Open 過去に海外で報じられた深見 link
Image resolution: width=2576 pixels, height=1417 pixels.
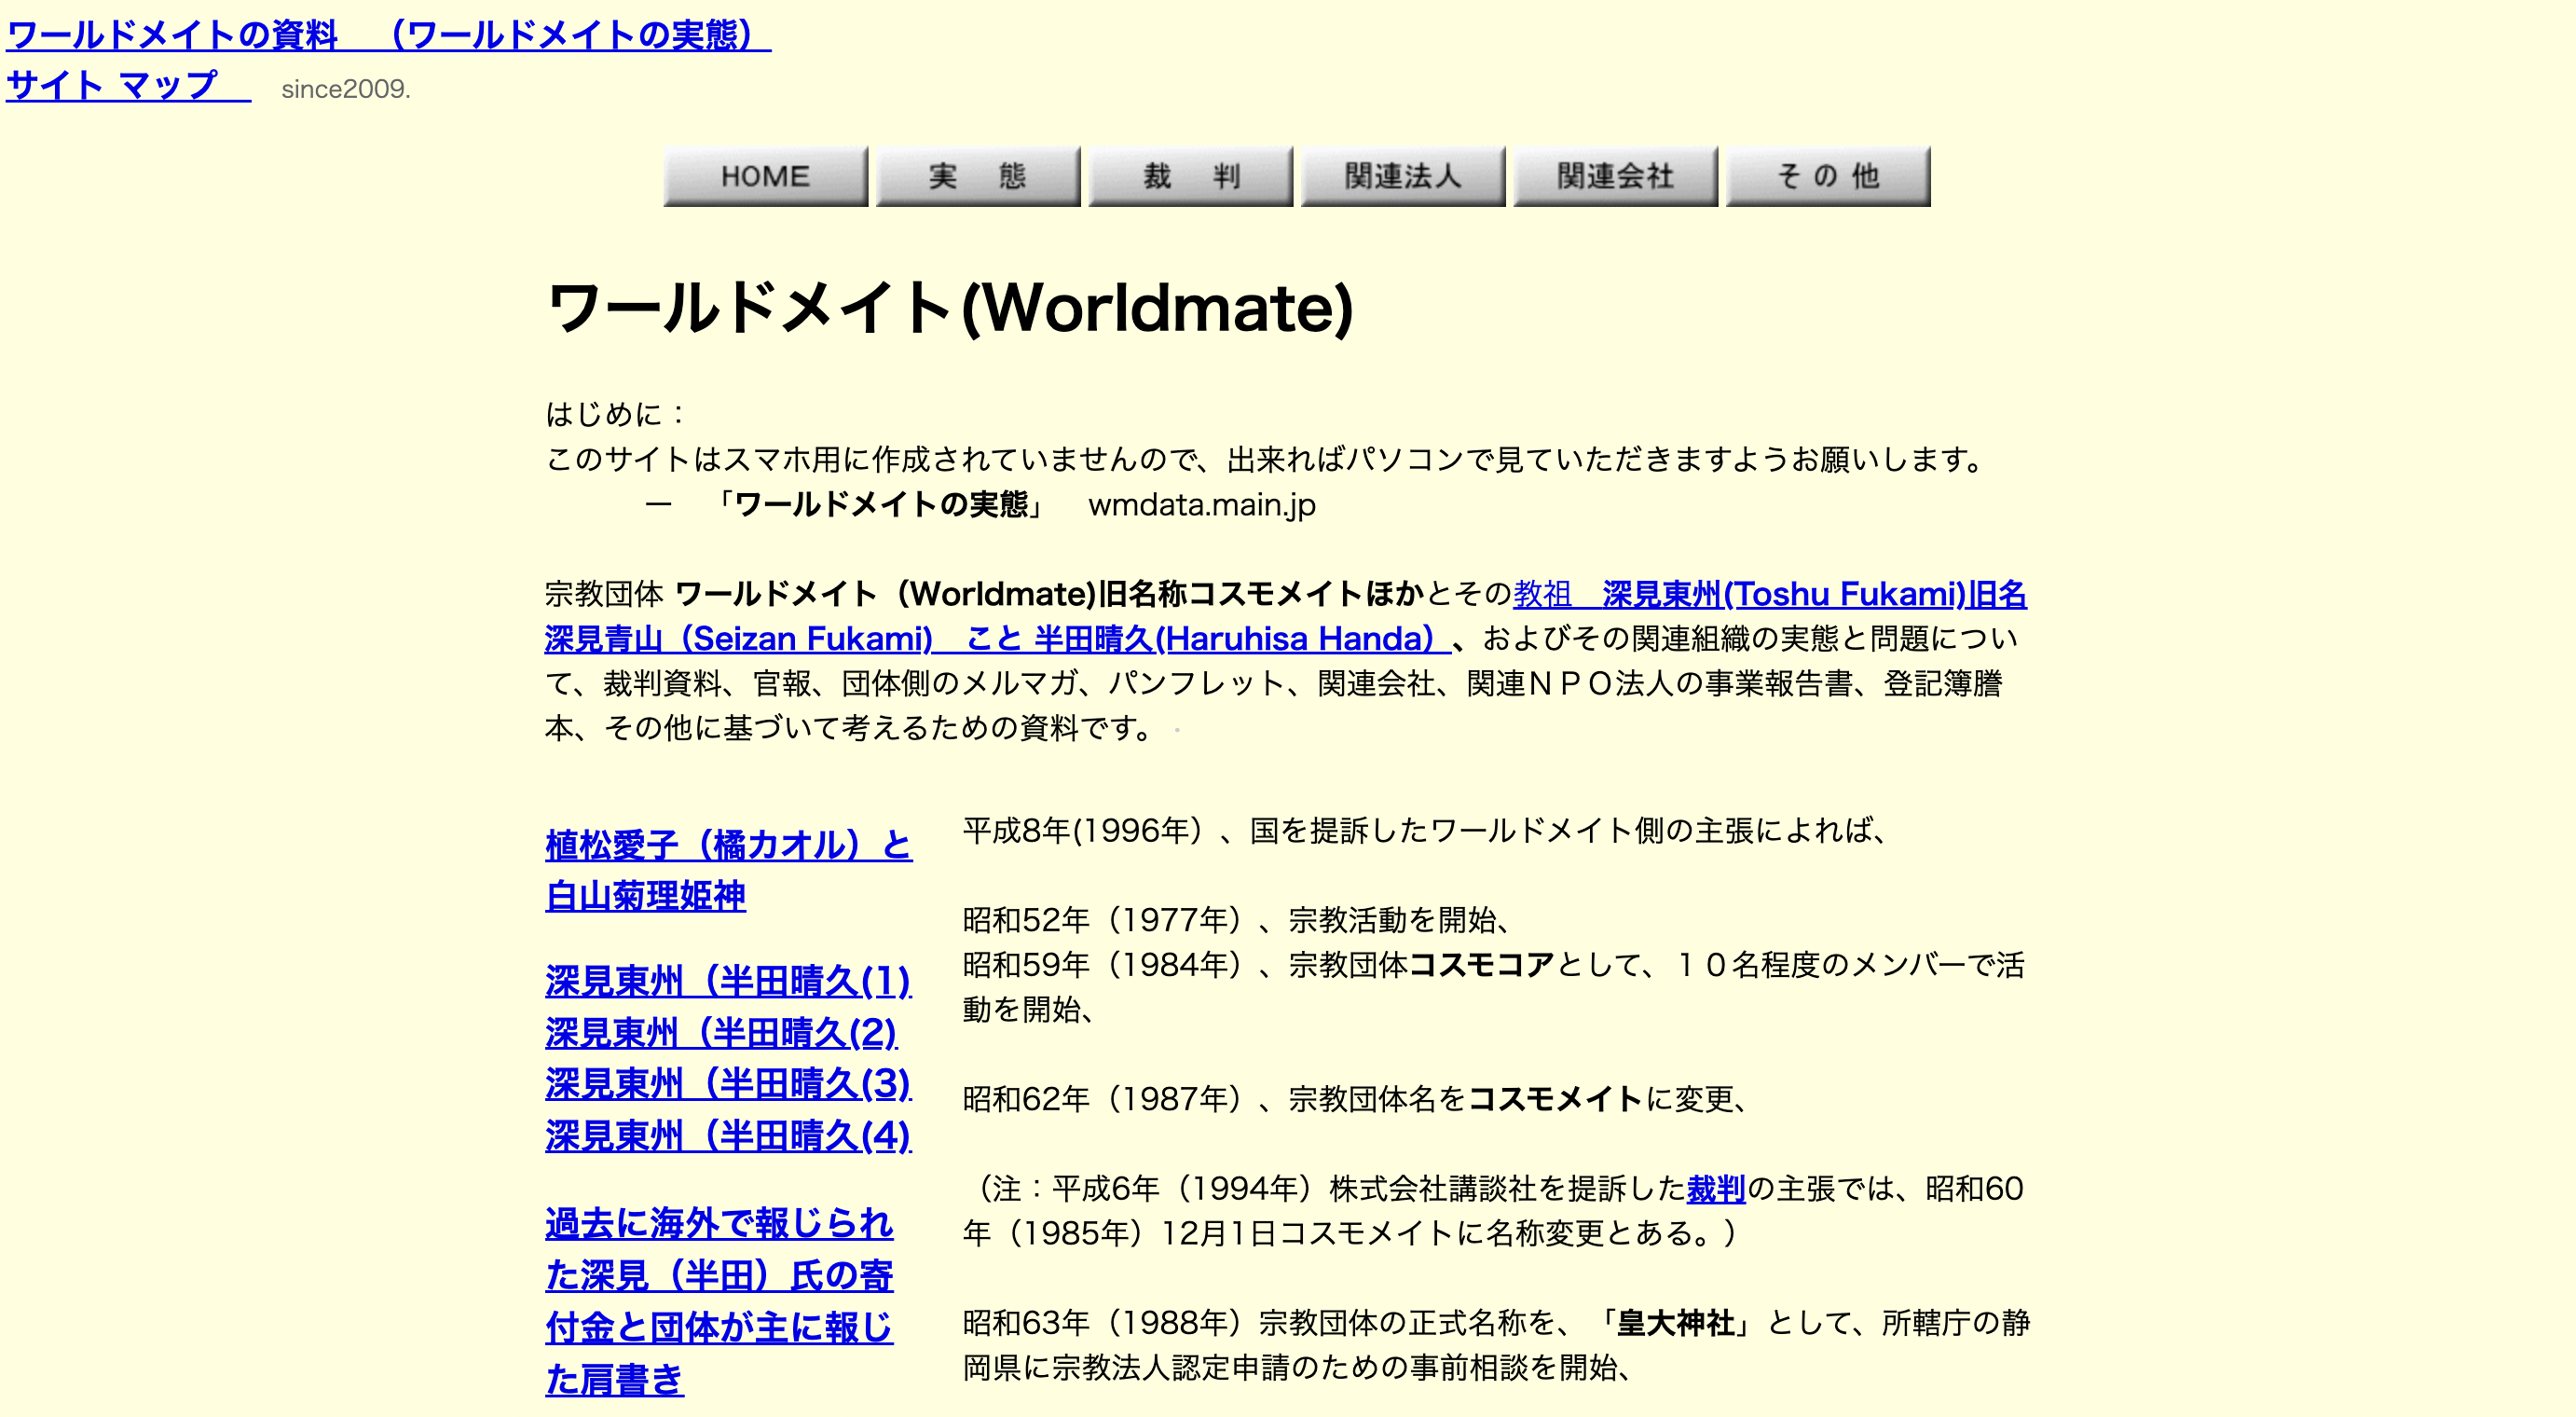[719, 1301]
